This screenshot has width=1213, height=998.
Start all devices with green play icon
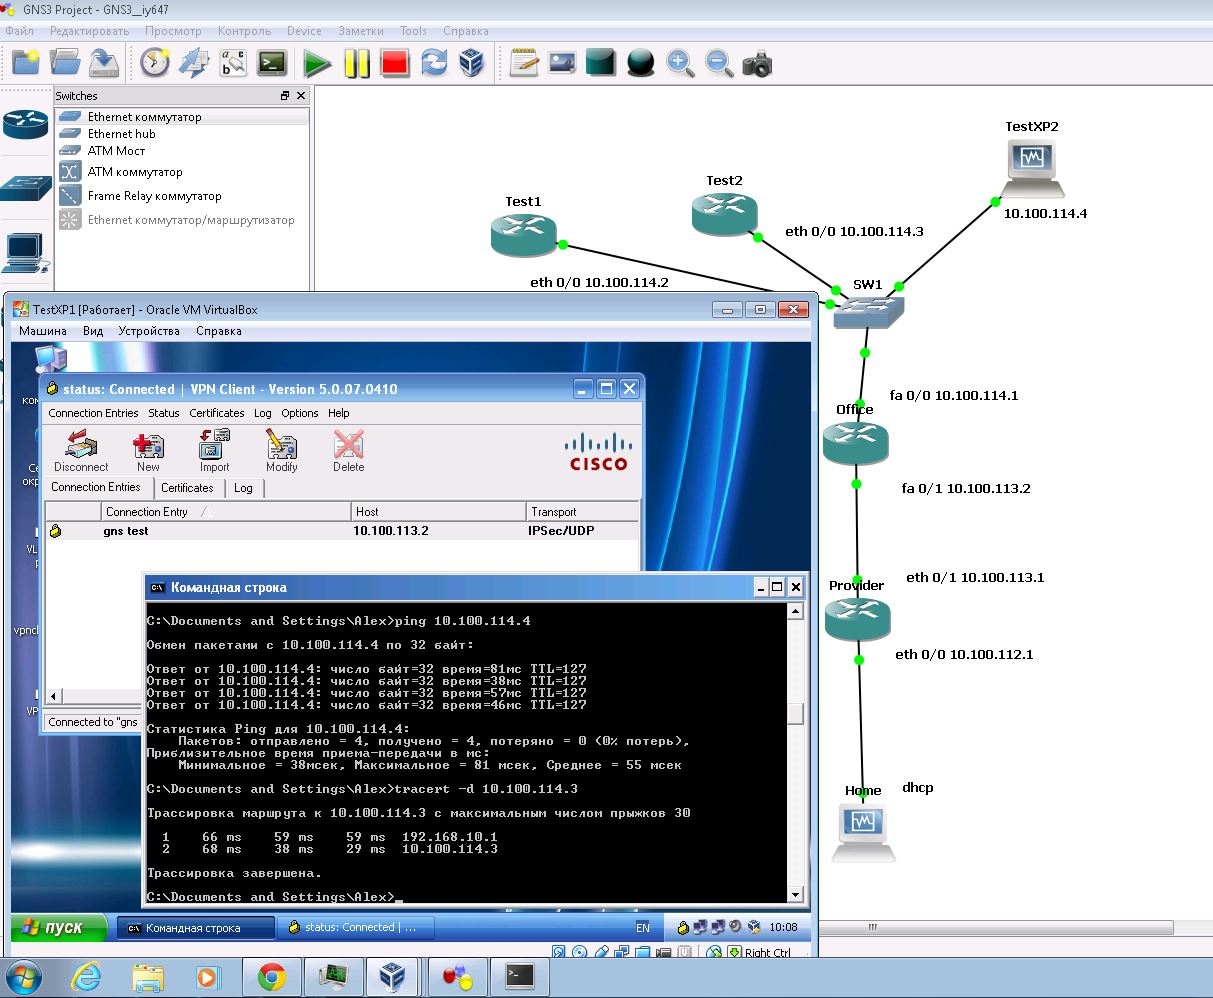(318, 64)
